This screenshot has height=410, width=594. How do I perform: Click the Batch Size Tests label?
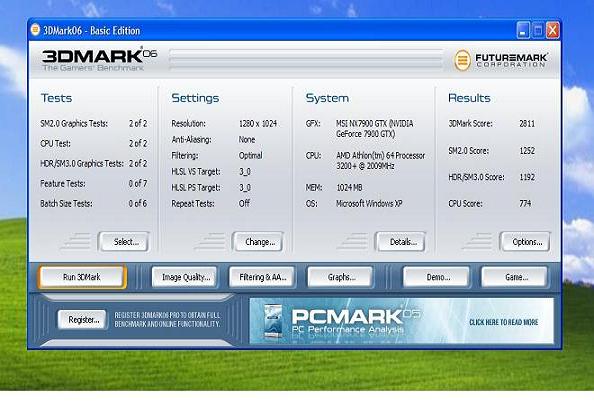pyautogui.click(x=66, y=203)
